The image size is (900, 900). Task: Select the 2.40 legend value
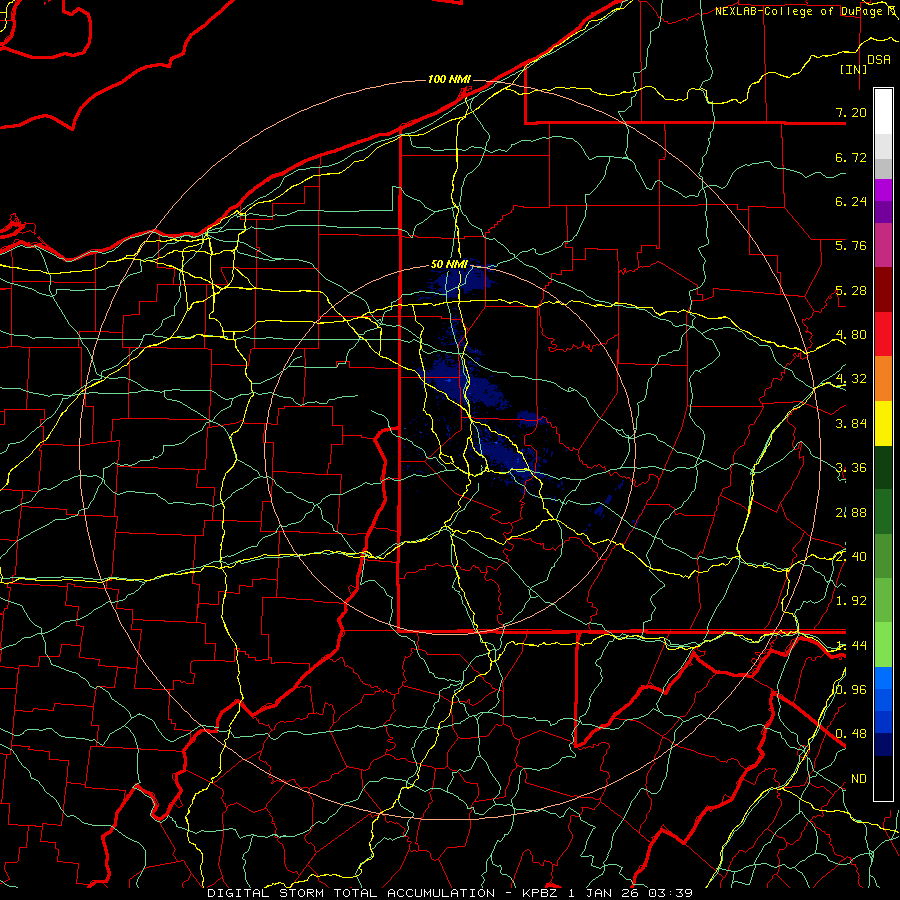click(851, 557)
